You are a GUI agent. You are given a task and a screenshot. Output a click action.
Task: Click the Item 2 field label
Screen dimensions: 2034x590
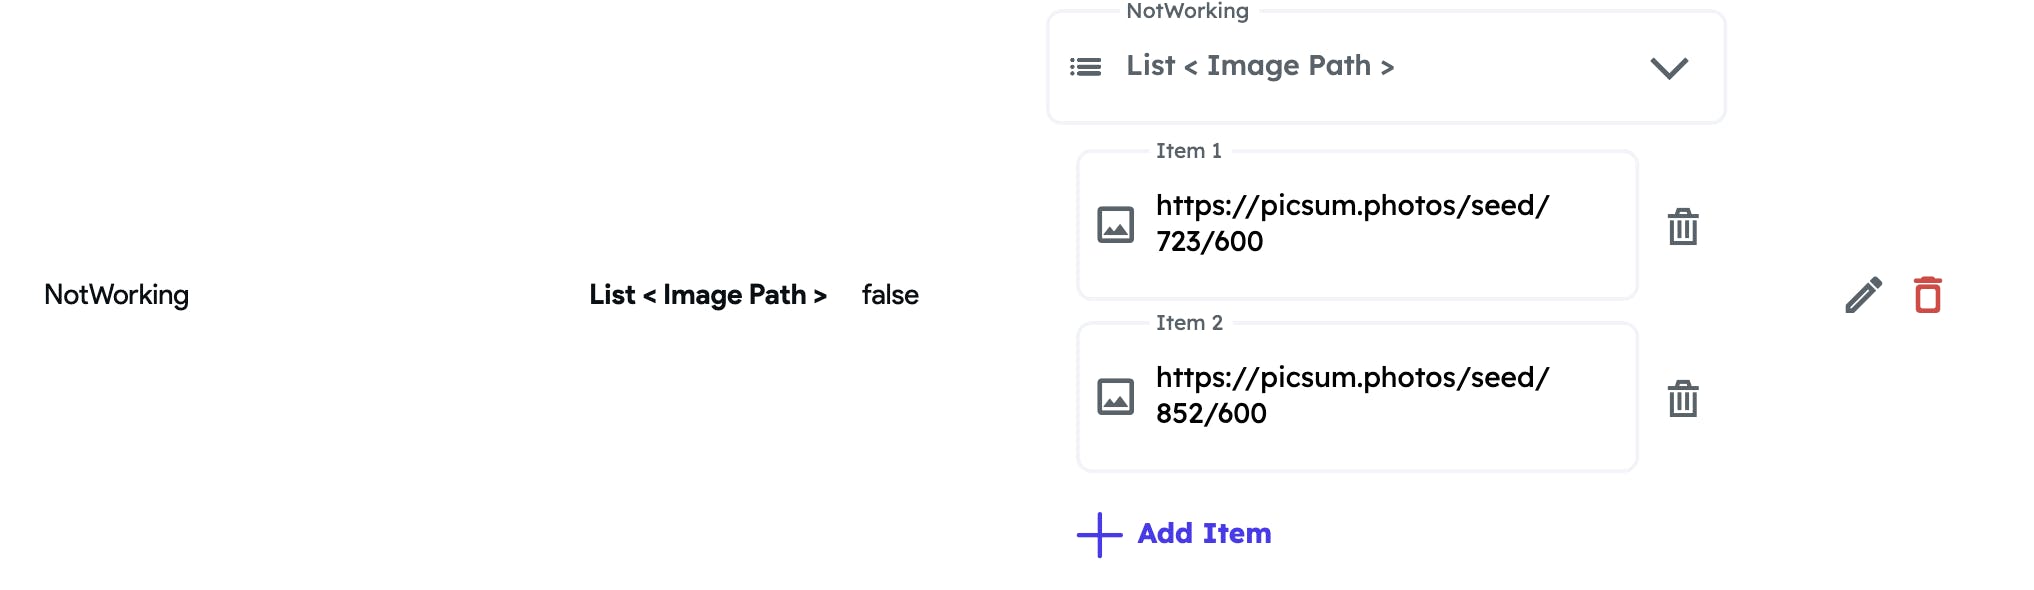1189,323
